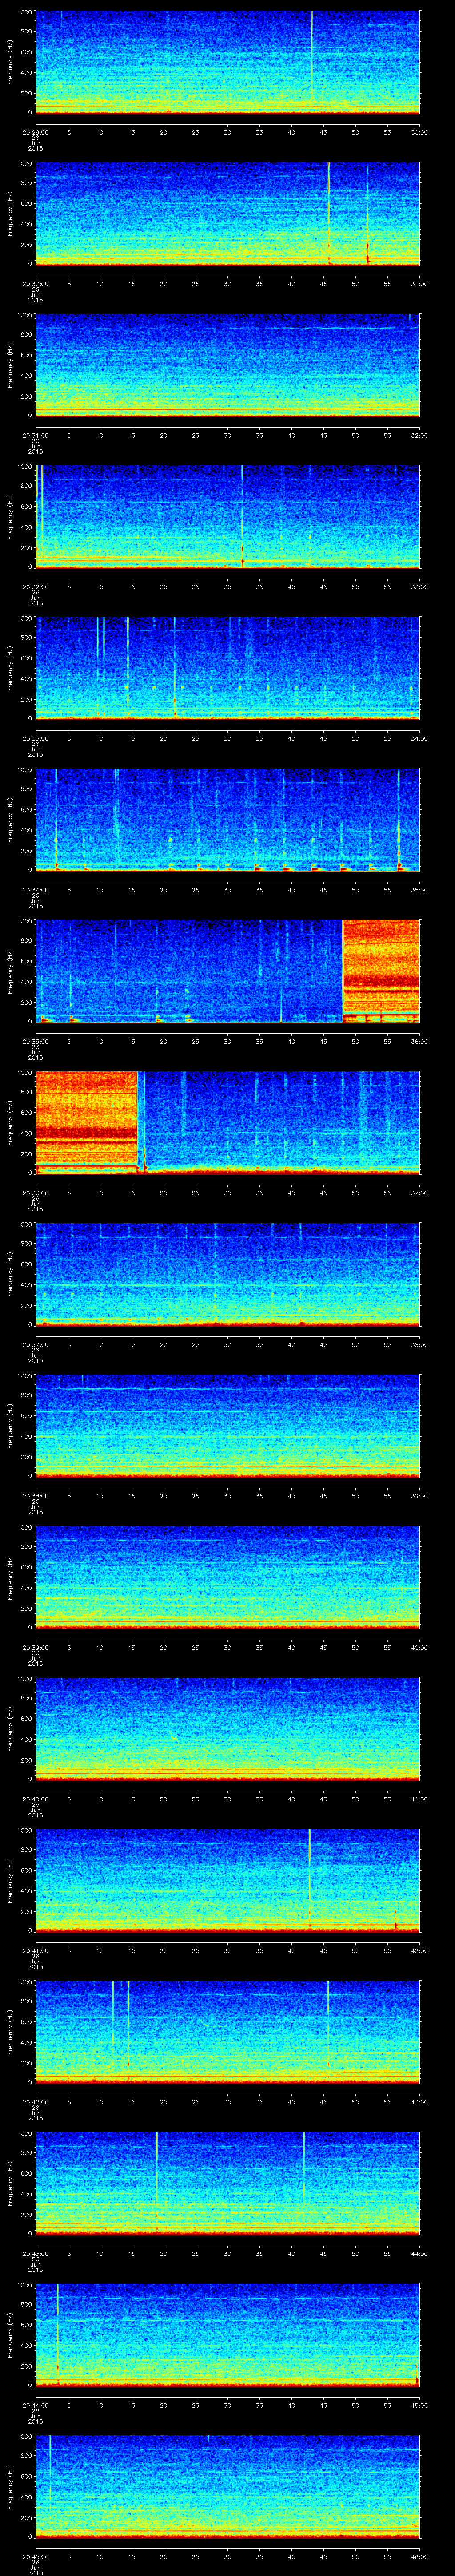Click the Frequency (Hz) axis label of the topmost spectrogram
This screenshot has width=455, height=2576.
pyautogui.click(x=10, y=62)
